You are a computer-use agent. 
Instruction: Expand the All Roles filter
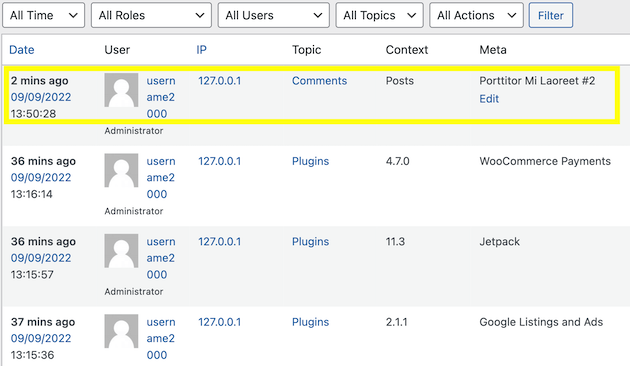point(151,15)
